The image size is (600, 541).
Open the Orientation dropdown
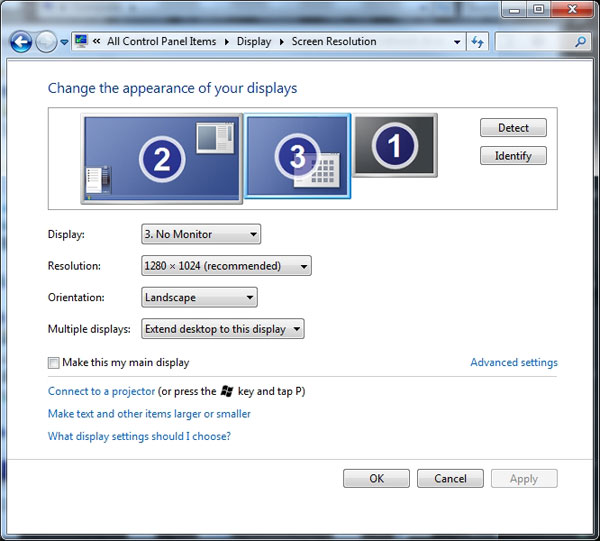tap(199, 297)
